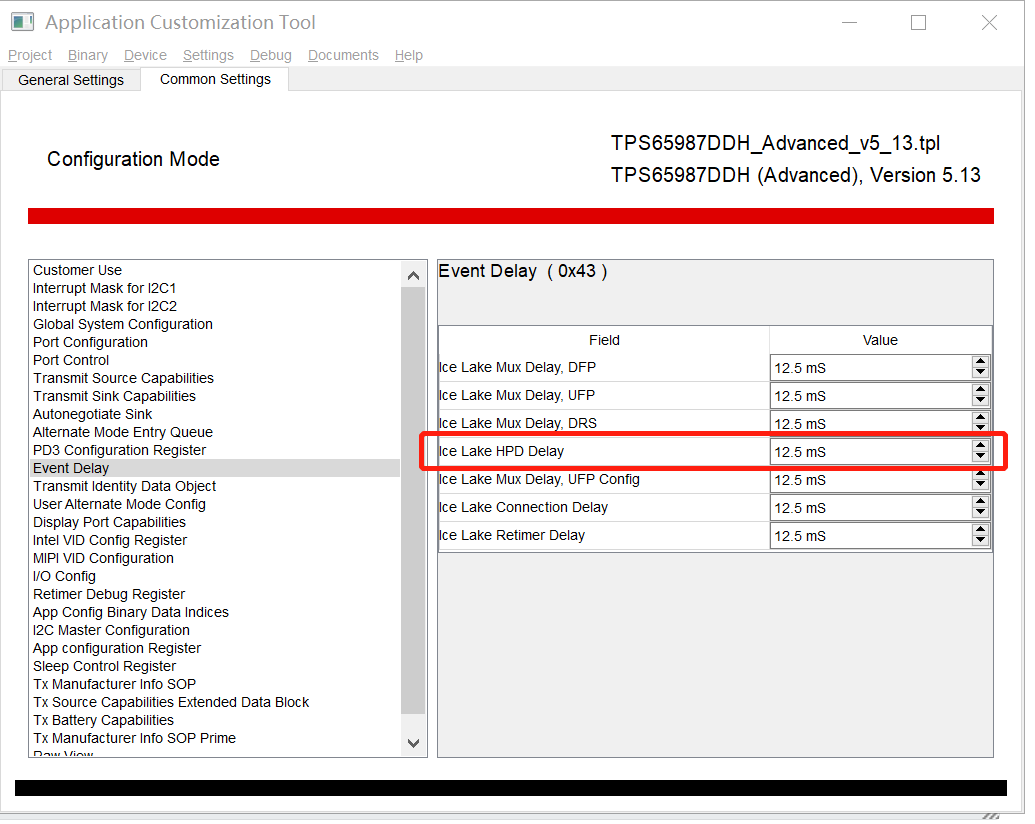Select MIPI VID Configuration

click(x=103, y=558)
